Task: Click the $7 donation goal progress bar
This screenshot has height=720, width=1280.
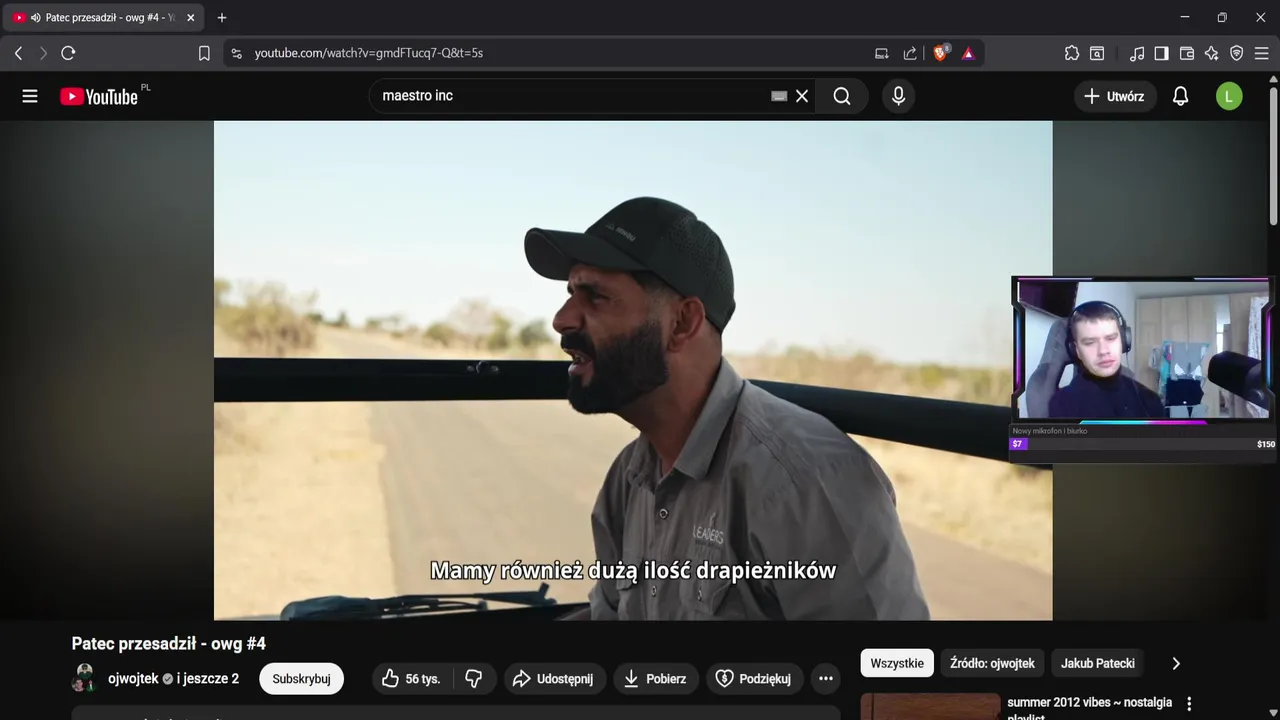Action: point(1142,444)
